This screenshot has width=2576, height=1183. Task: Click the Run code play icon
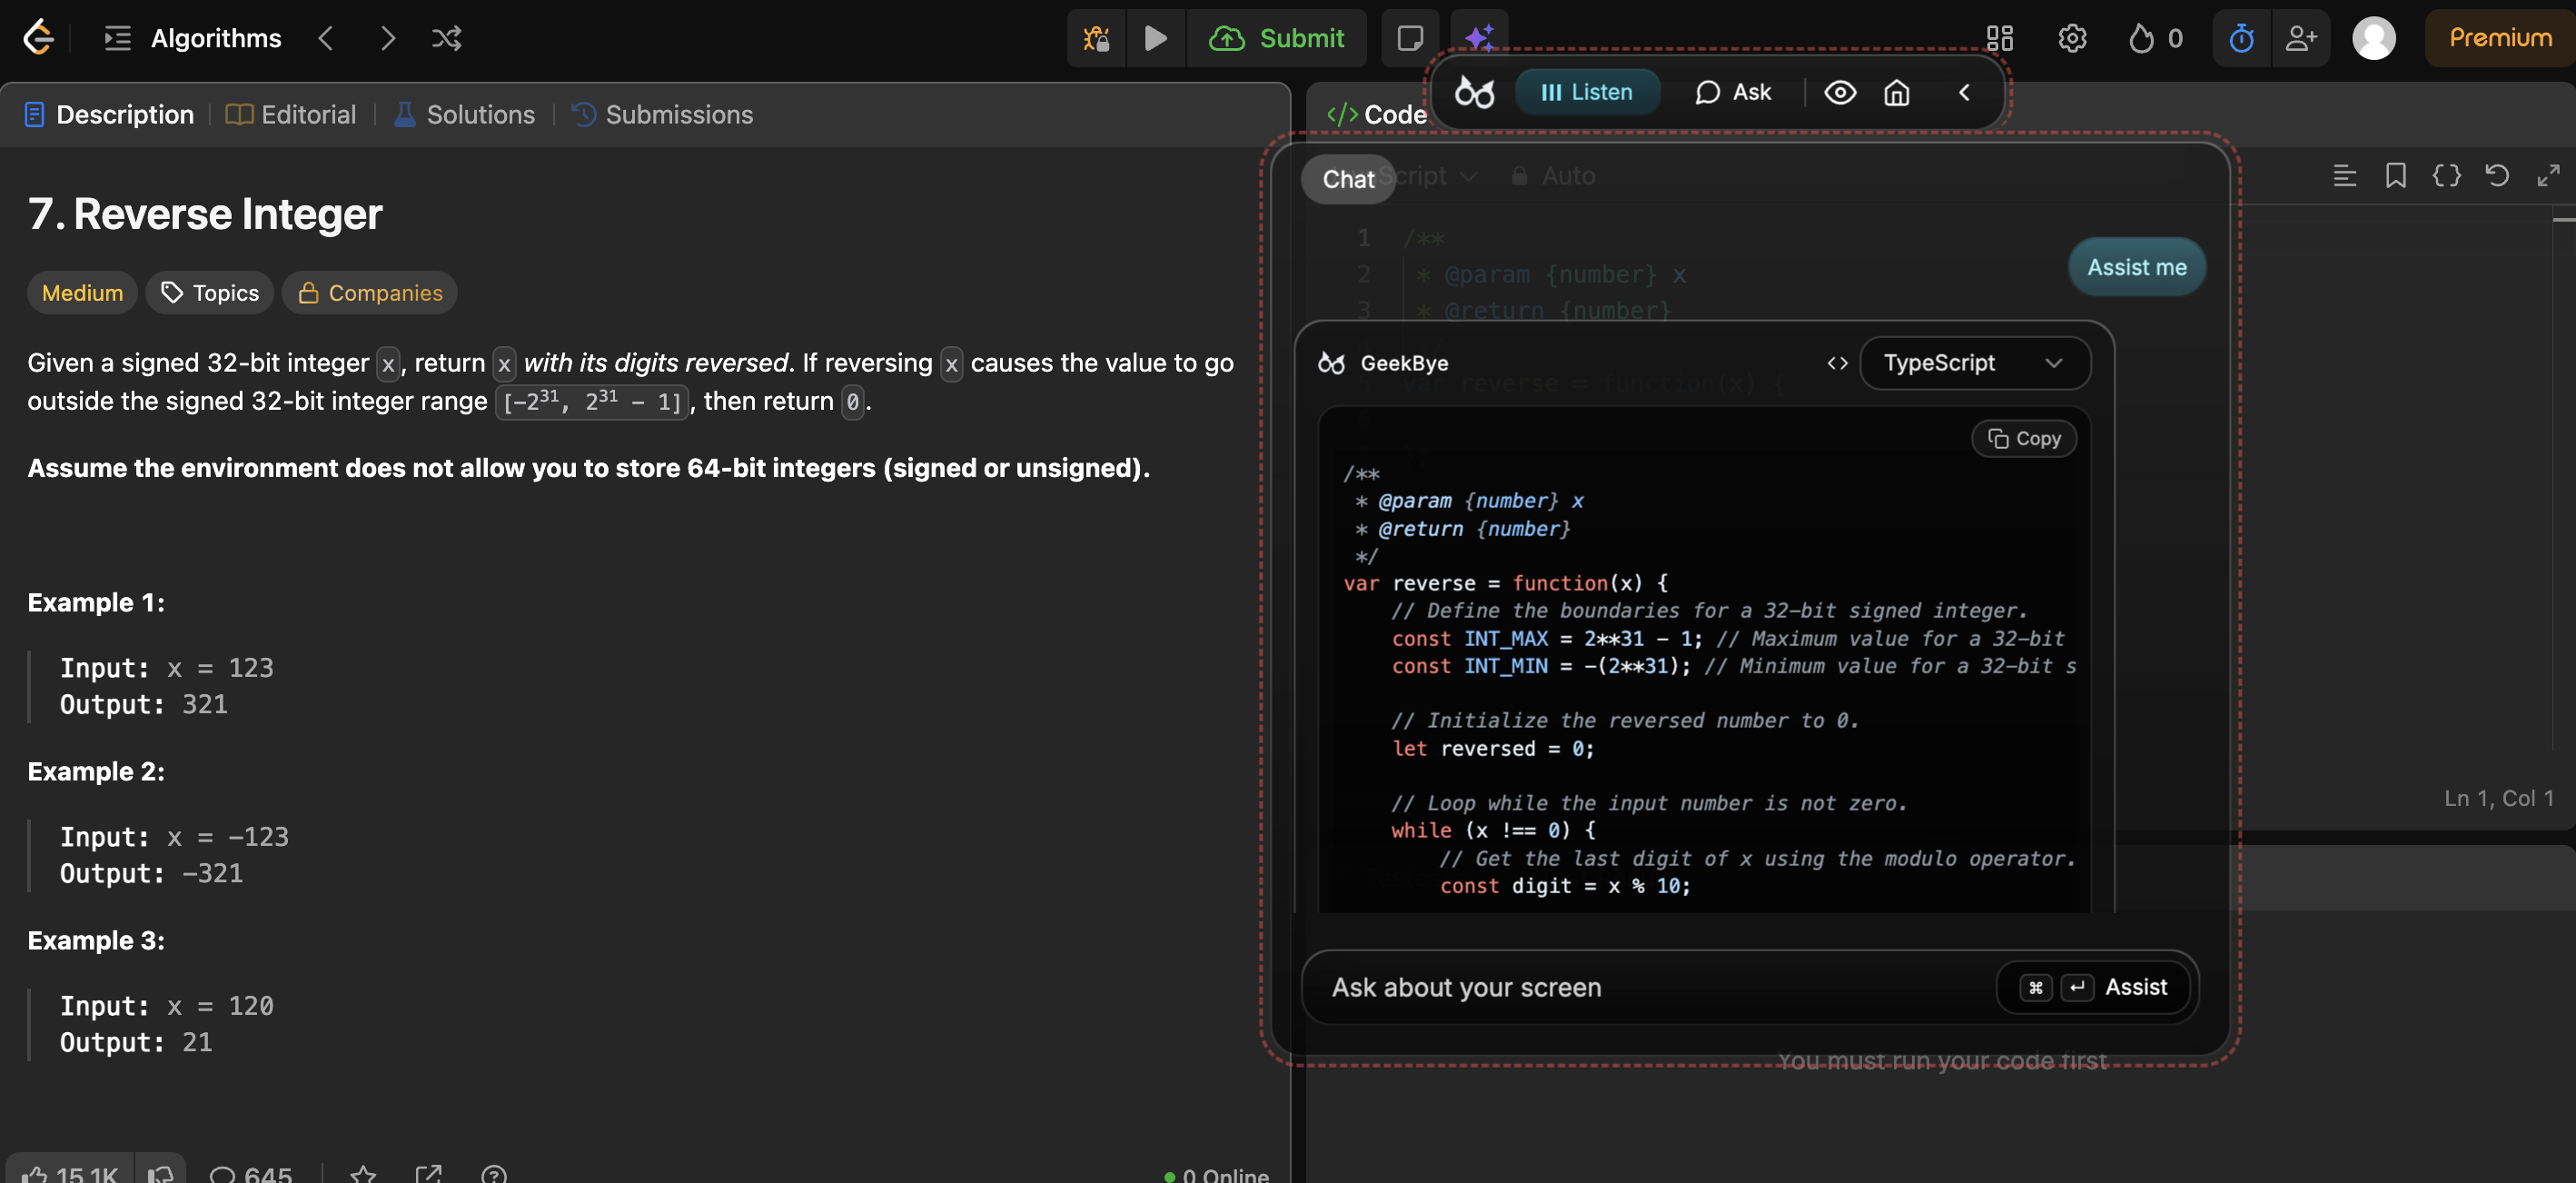pyautogui.click(x=1155, y=38)
